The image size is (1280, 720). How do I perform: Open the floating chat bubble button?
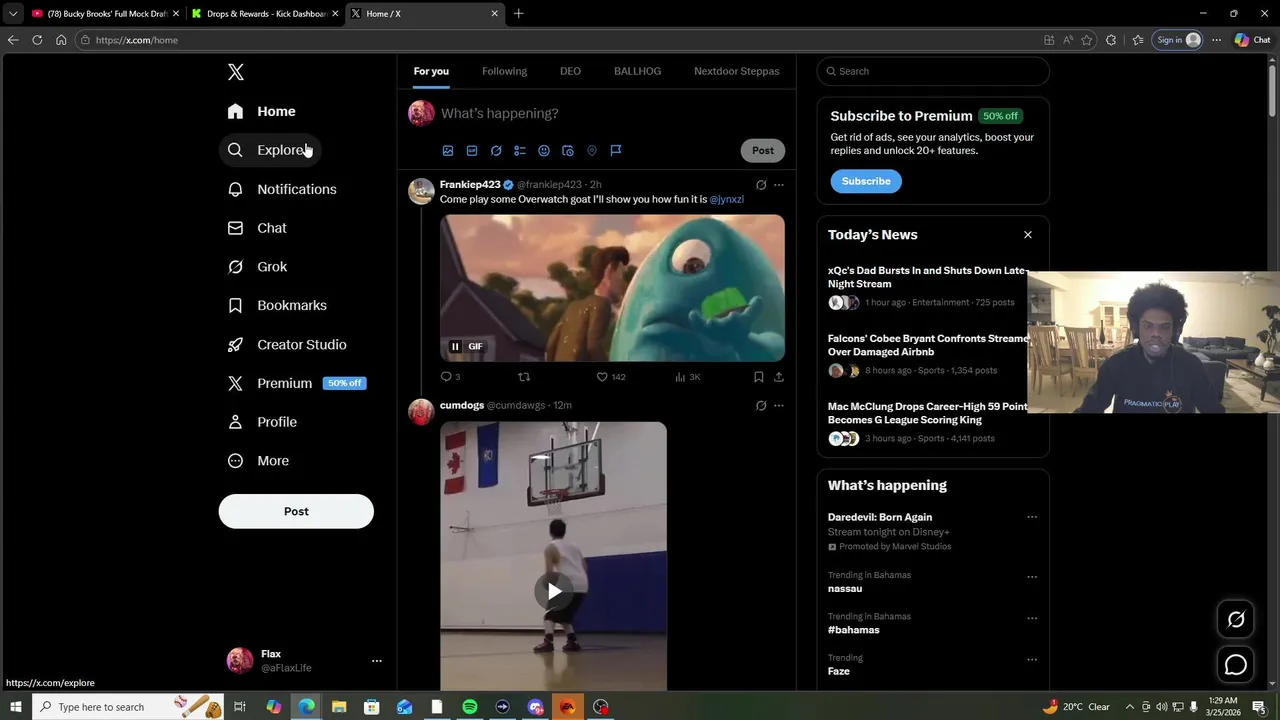pyautogui.click(x=1236, y=665)
